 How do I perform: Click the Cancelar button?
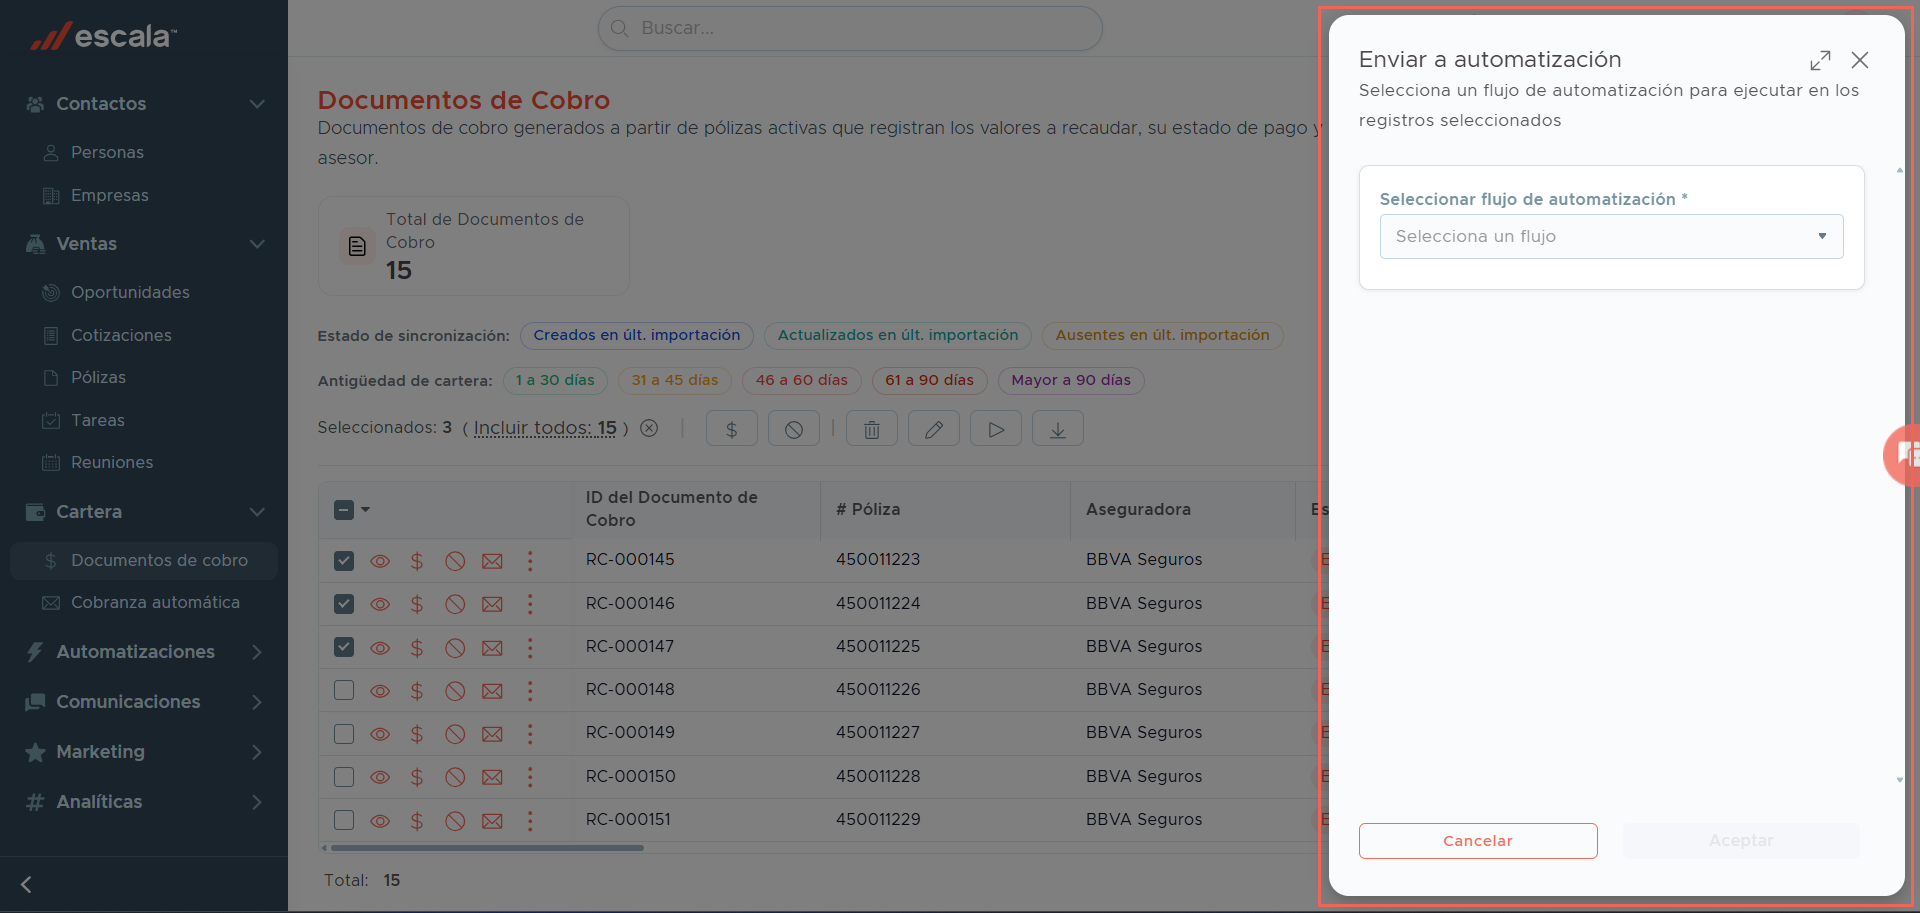point(1478,841)
